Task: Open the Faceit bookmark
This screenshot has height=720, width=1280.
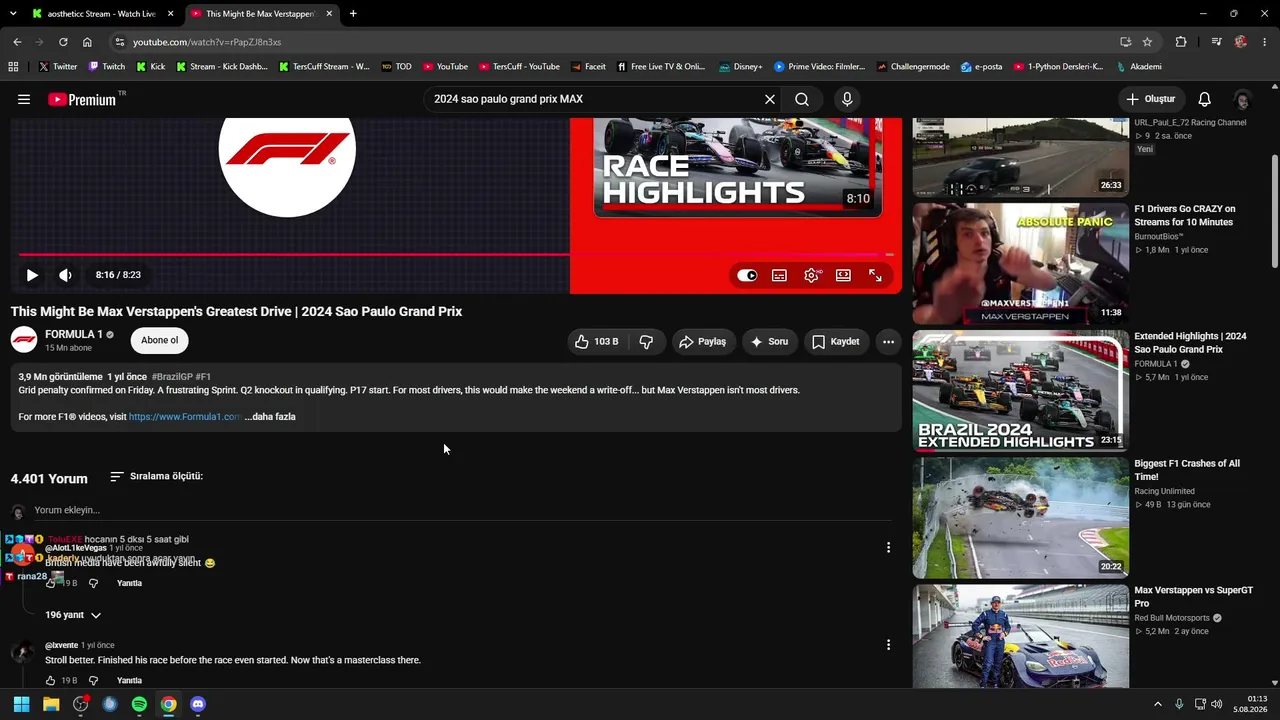Action: (x=588, y=67)
